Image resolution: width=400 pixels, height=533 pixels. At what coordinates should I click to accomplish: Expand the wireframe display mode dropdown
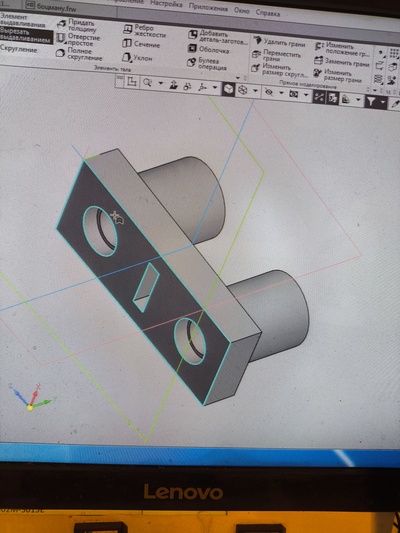click(x=255, y=91)
